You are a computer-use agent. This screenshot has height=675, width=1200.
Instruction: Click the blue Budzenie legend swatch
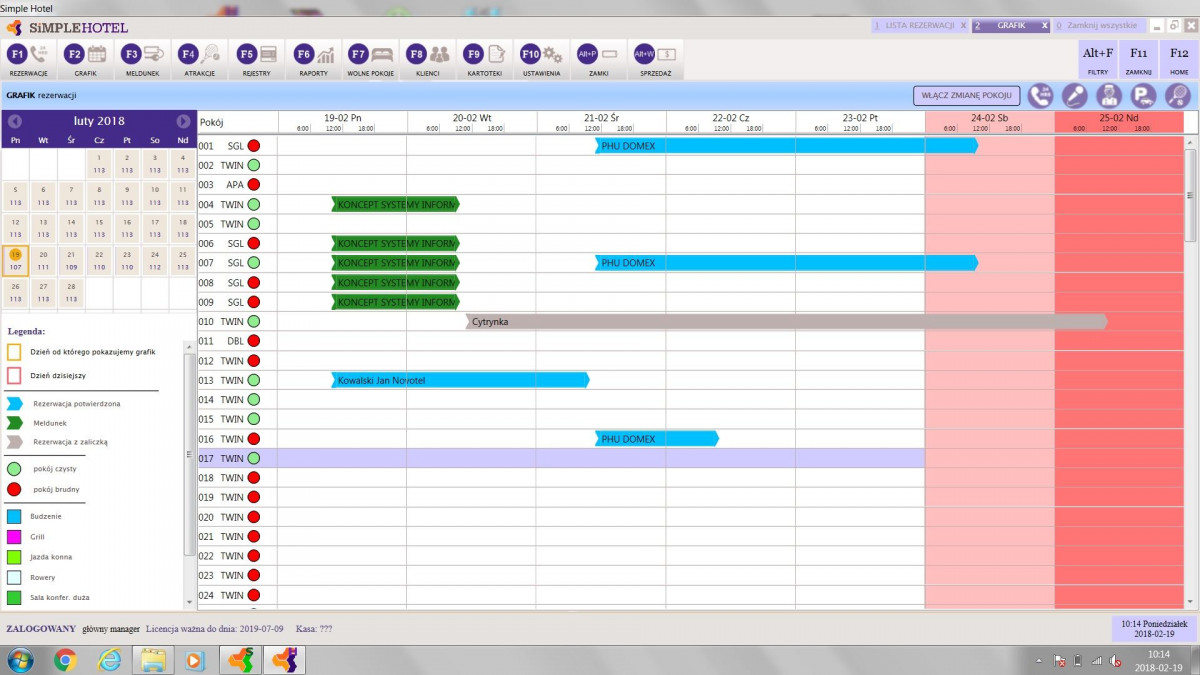[14, 517]
